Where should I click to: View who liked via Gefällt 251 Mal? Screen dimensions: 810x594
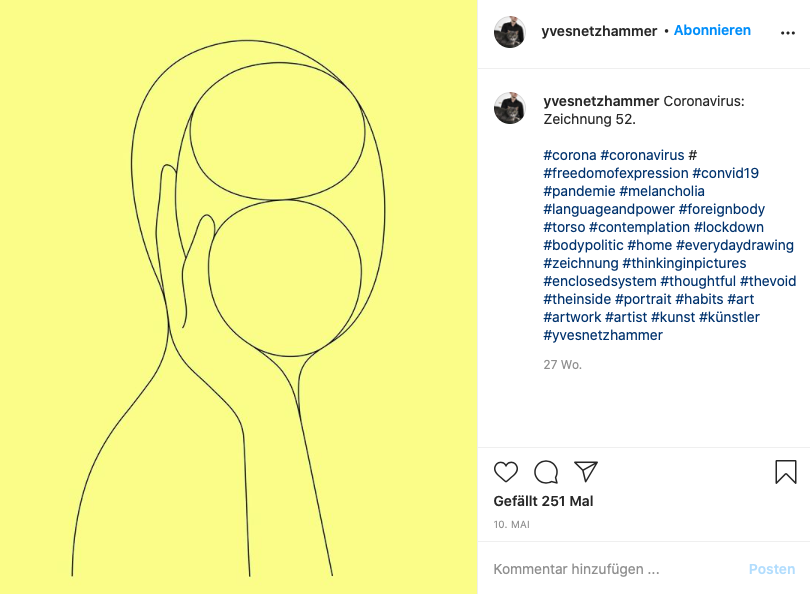[543, 501]
